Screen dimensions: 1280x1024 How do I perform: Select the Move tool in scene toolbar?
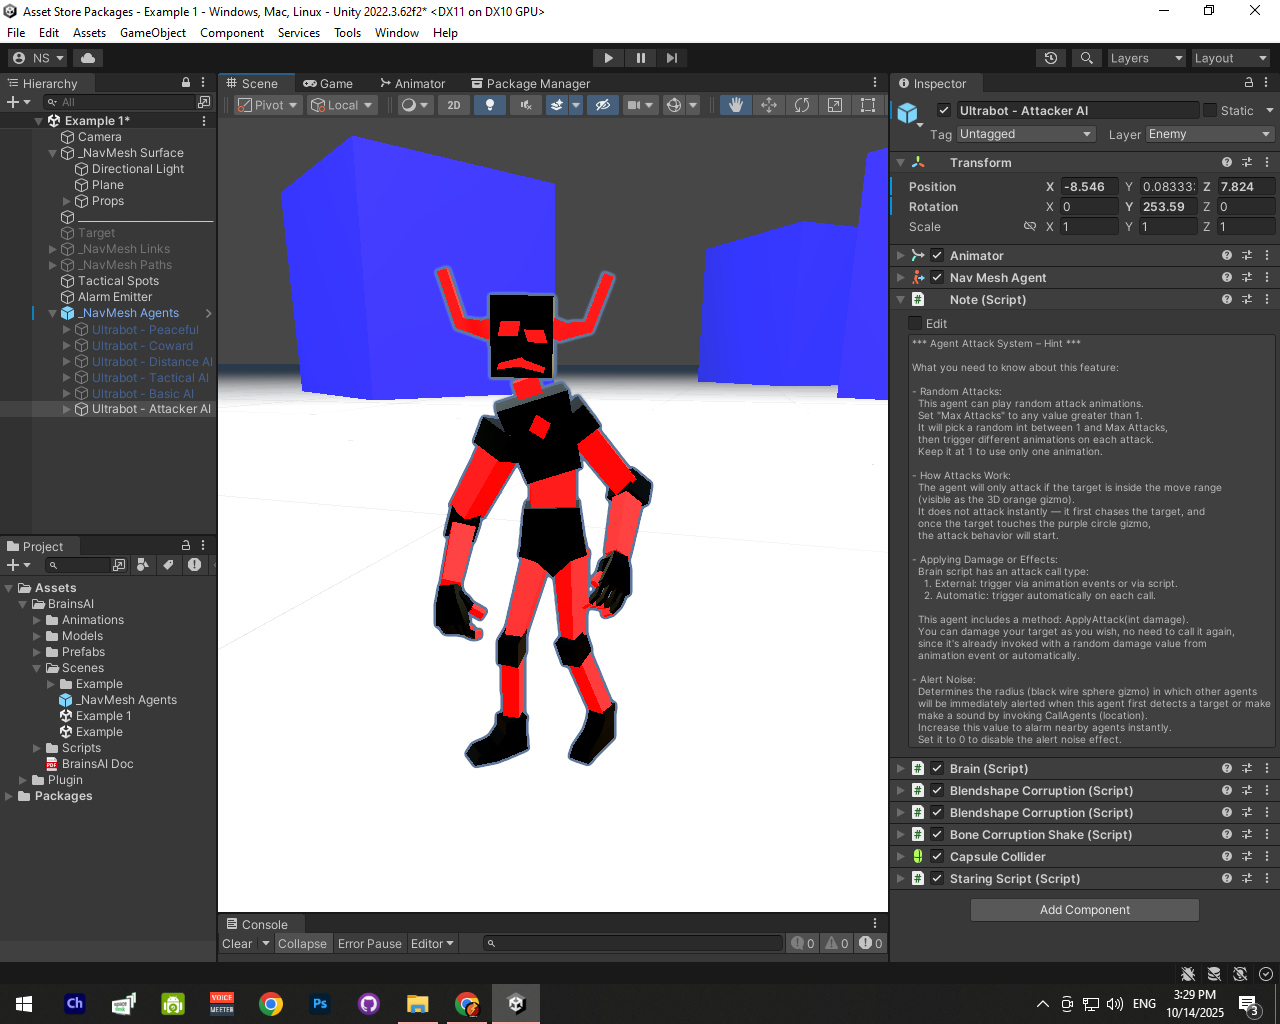(769, 105)
